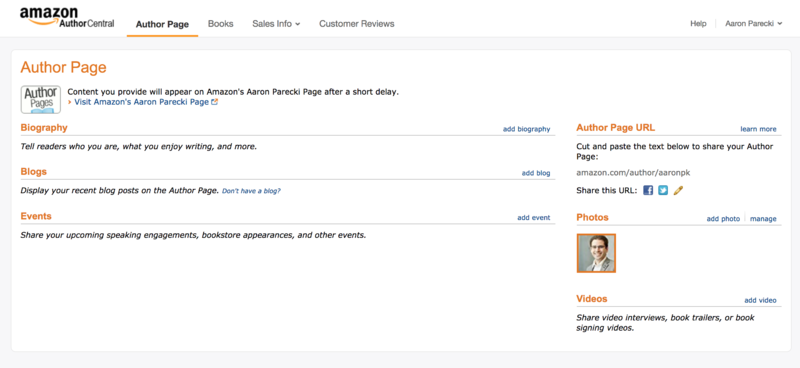
Task: Click the add biography link
Action: click(527, 129)
